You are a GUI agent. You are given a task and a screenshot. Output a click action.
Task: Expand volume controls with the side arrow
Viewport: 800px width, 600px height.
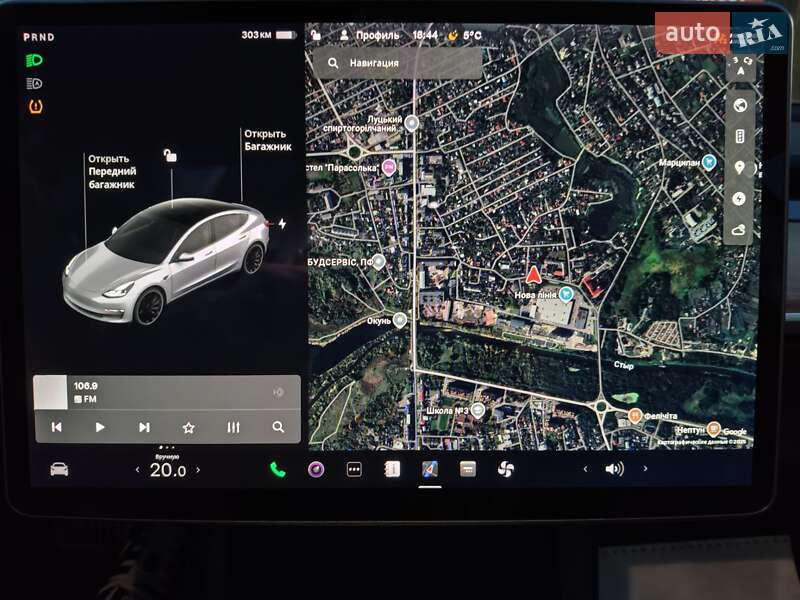645,466
